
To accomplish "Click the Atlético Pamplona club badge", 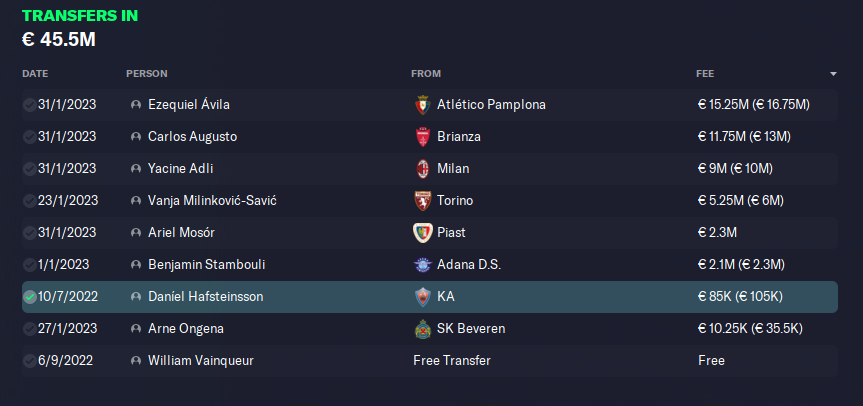I will coord(421,105).
